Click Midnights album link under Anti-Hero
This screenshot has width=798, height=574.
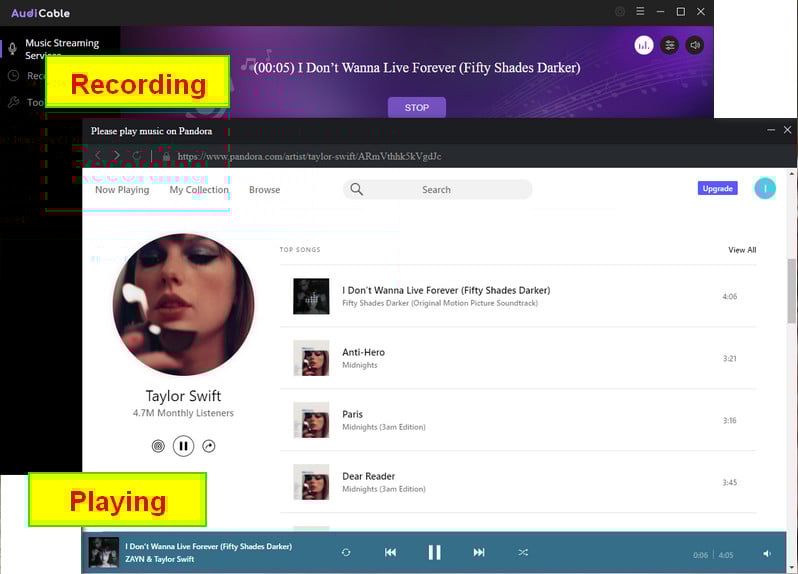coord(360,365)
